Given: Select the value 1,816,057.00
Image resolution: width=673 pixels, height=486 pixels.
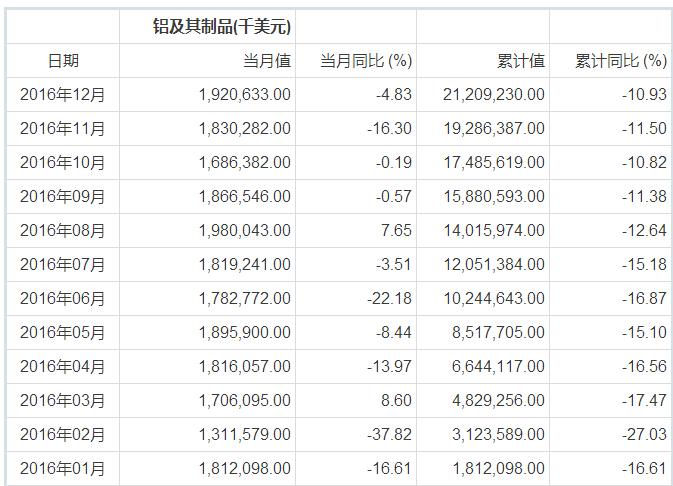Looking at the screenshot, I should 245,367.
